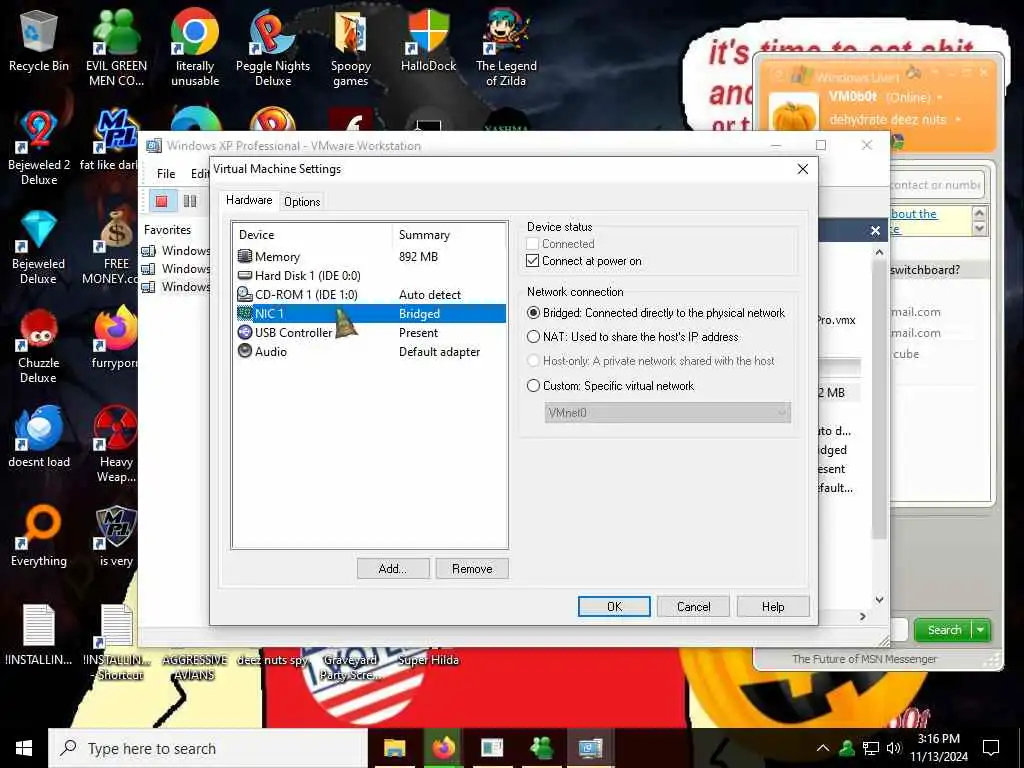
Task: Open the File menu in VMware
Action: pyautogui.click(x=166, y=173)
